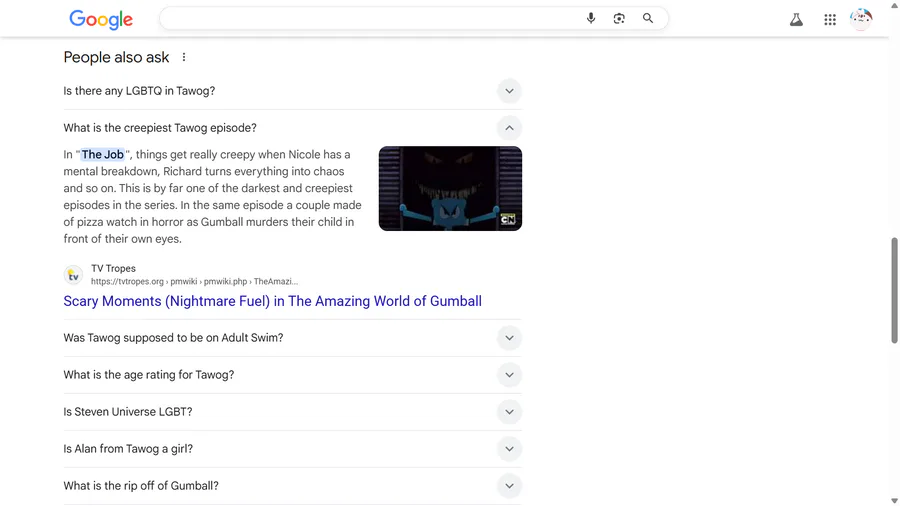Open the creepy Gumball episode thumbnail
Image resolution: width=900 pixels, height=506 pixels.
450,188
